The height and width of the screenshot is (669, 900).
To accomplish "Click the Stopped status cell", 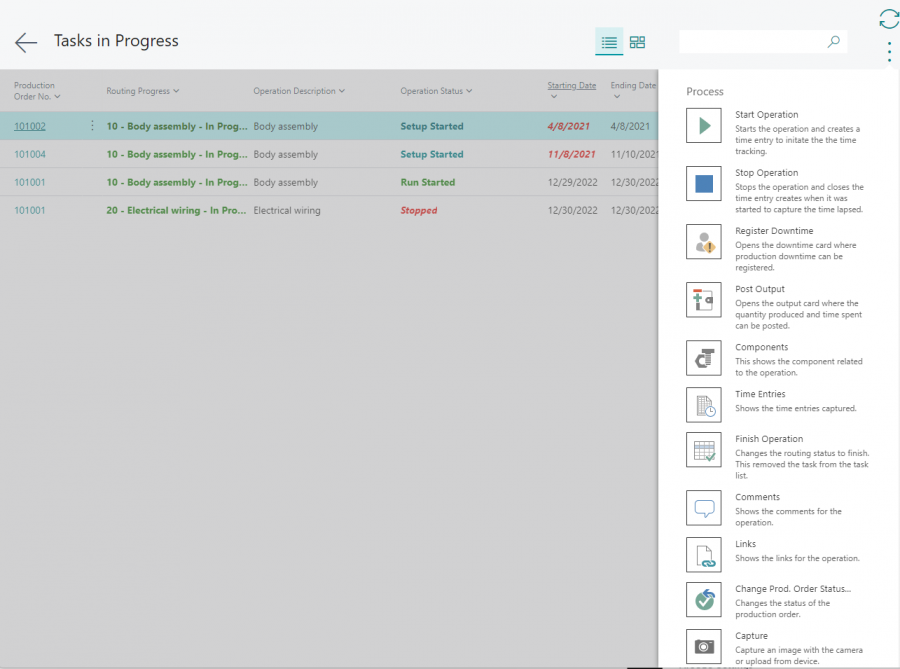I will [x=418, y=210].
